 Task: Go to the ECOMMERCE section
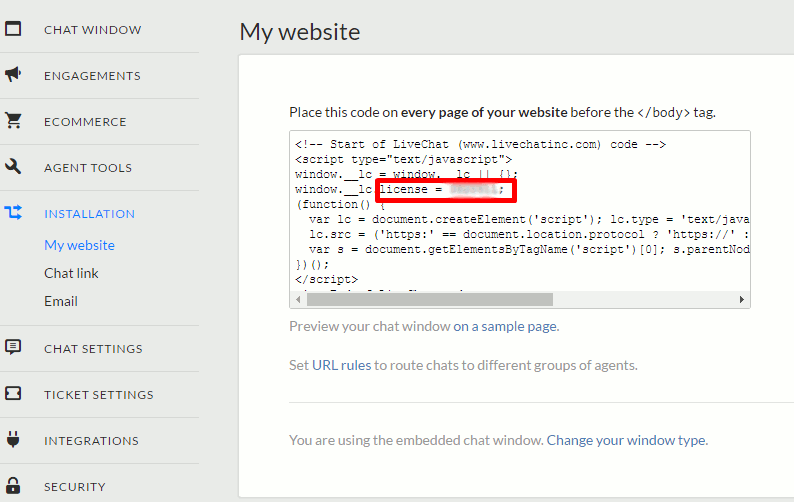(x=85, y=122)
